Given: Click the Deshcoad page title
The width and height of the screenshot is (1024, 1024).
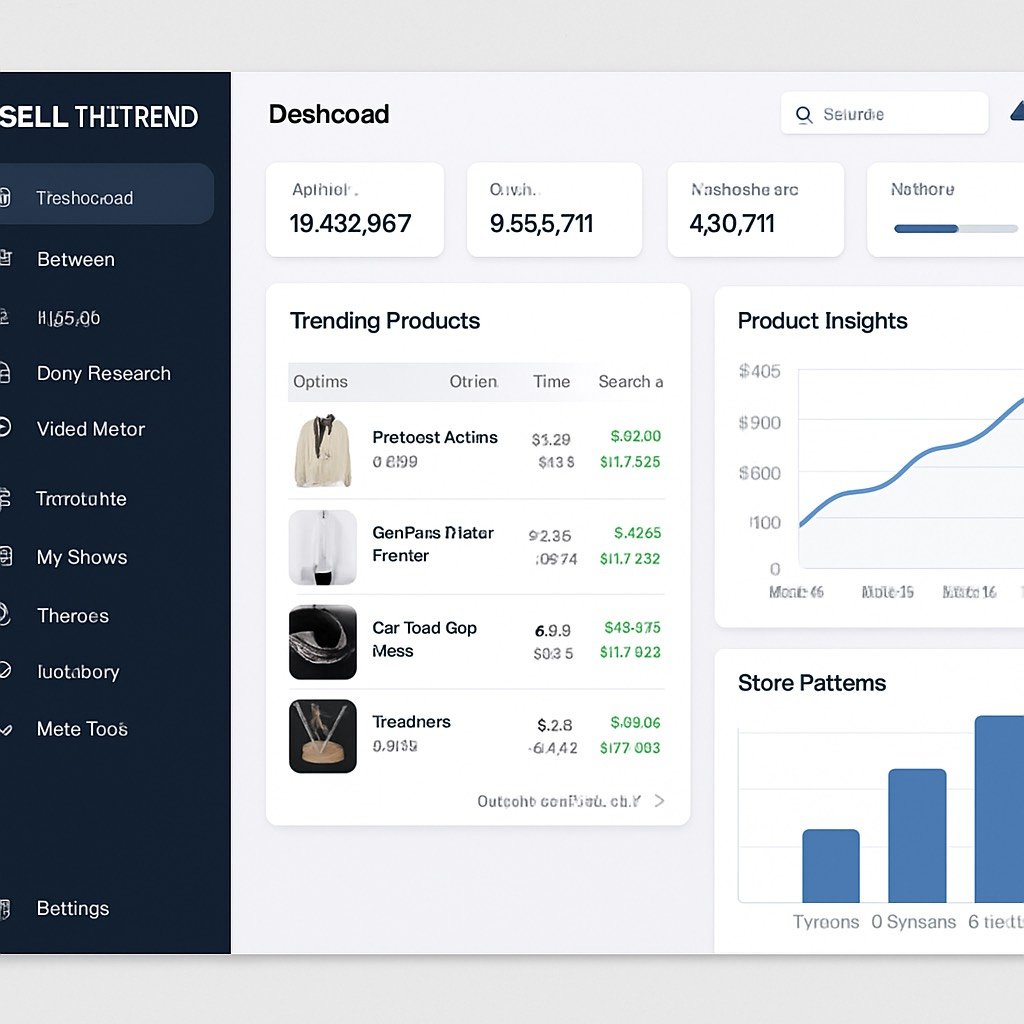Looking at the screenshot, I should point(329,114).
